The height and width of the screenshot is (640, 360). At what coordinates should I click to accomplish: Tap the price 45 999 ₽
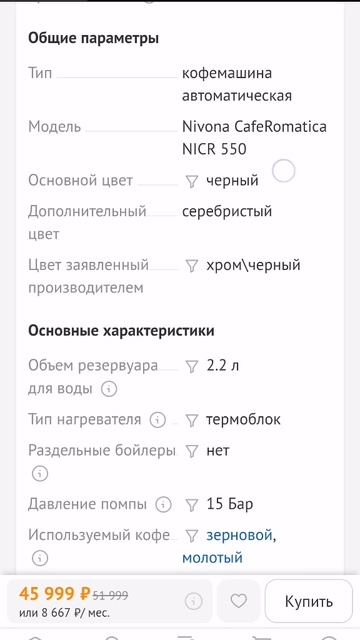pyautogui.click(x=54, y=594)
